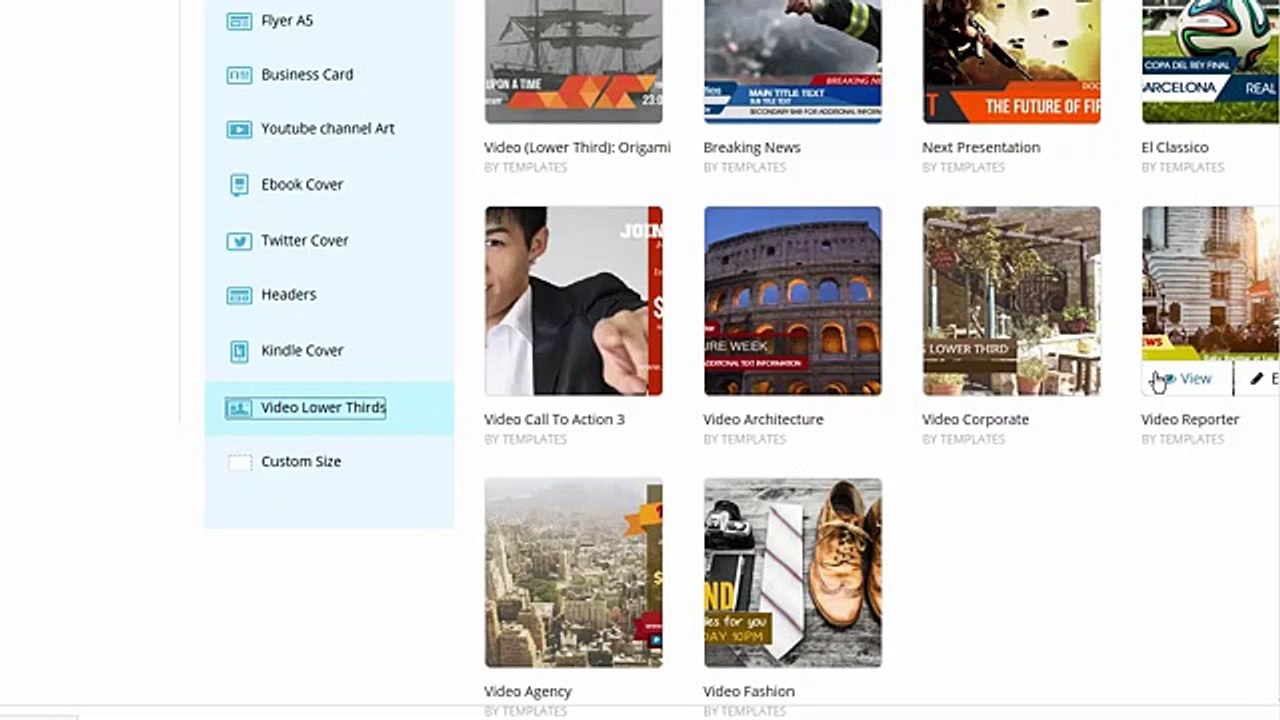The image size is (1280, 720).
Task: Click the View button on Video Reporter
Action: coord(1187,379)
